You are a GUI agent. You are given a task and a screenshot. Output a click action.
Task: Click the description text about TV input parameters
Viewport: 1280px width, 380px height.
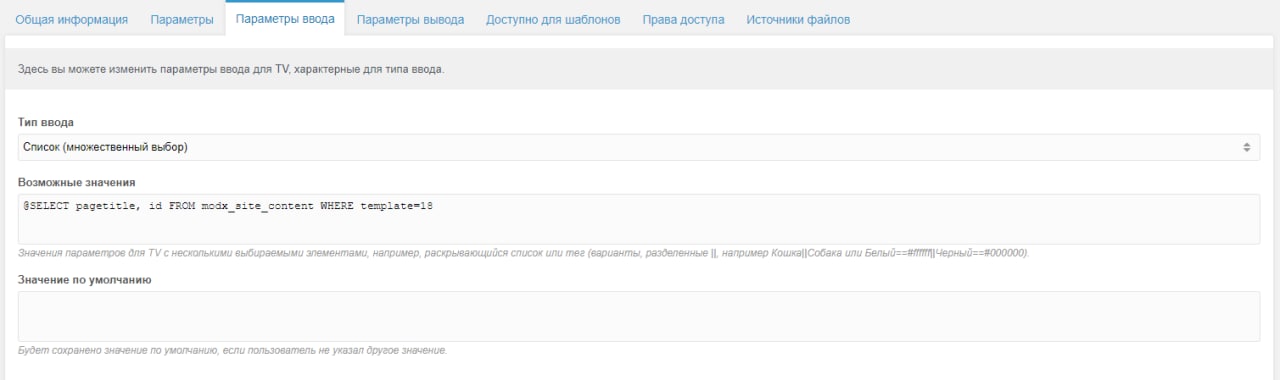231,70
